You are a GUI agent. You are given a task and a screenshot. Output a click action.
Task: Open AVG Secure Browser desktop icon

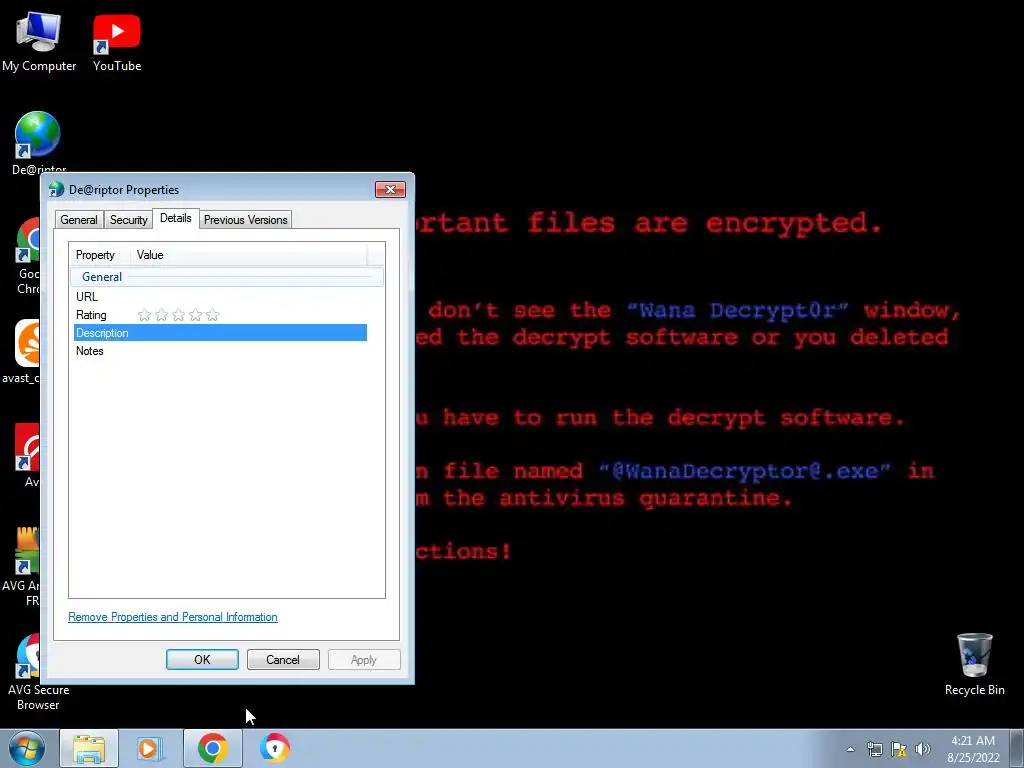(x=38, y=671)
